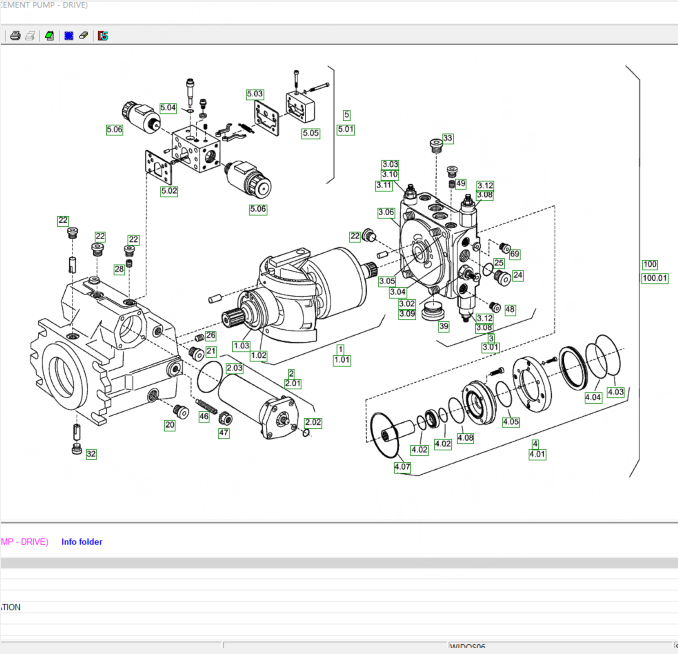Click the eraser icon in the toolbar
This screenshot has height=654, width=678.
point(84,35)
